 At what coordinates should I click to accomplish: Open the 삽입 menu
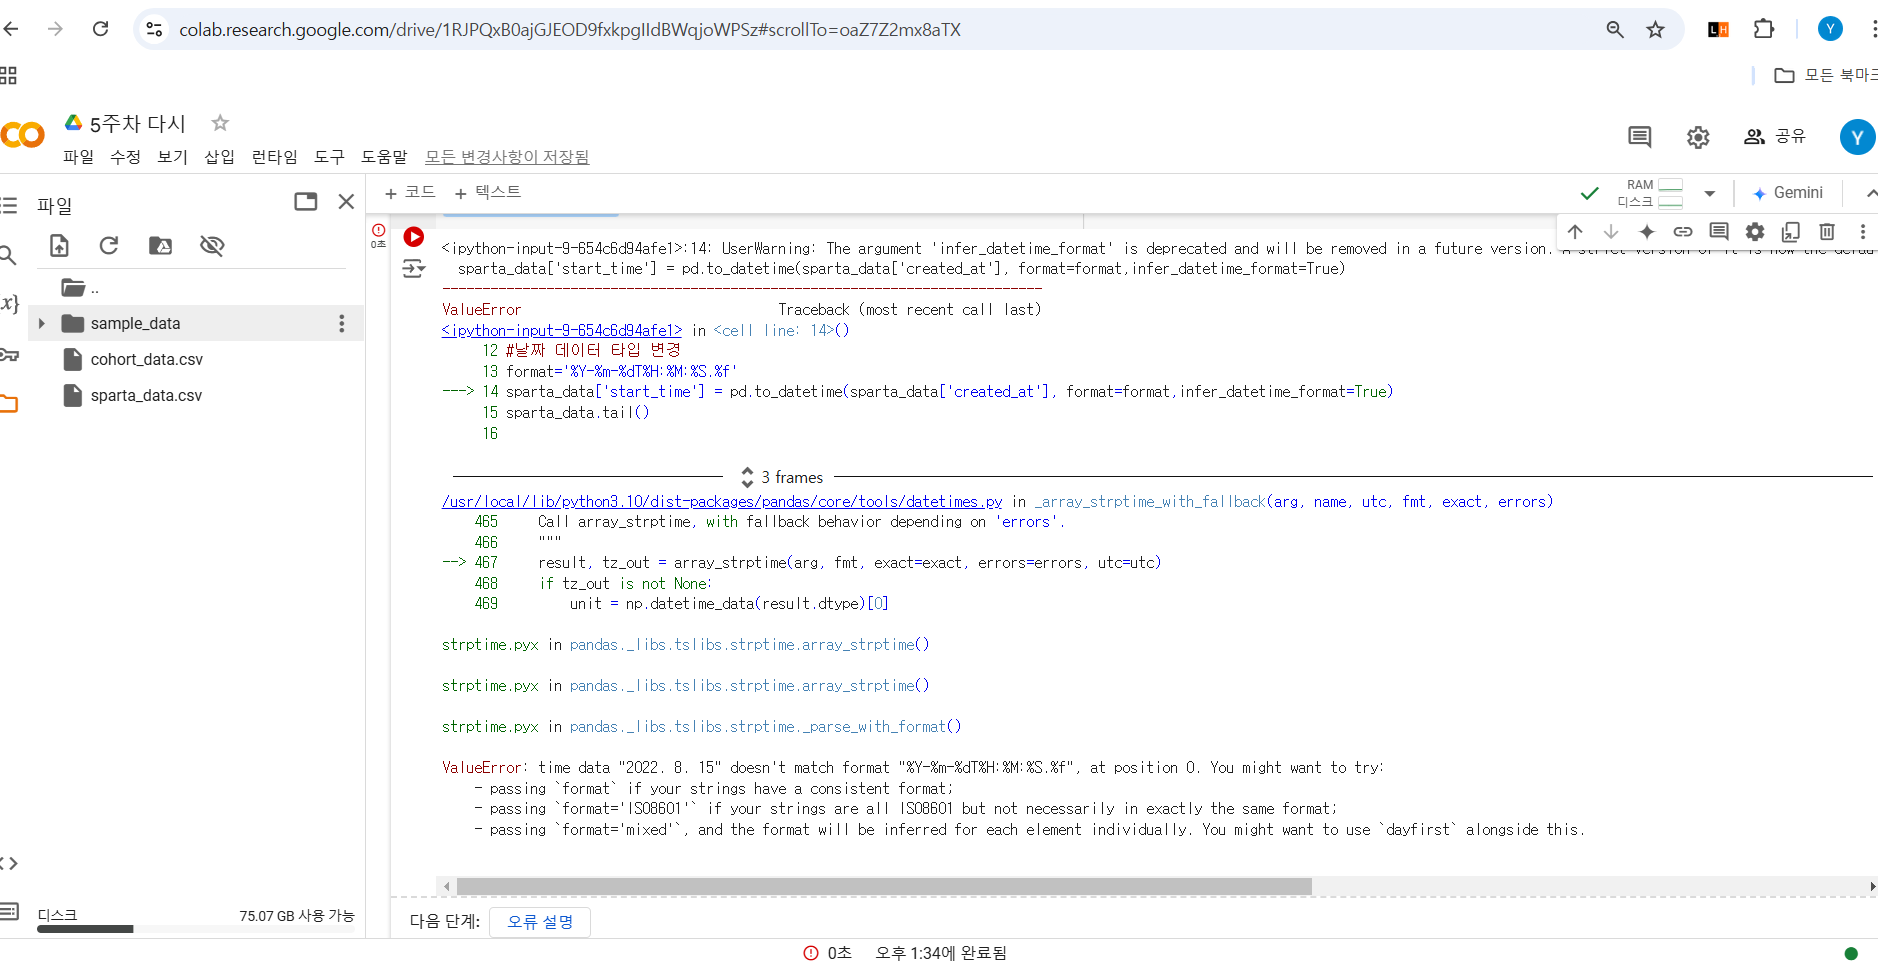[x=219, y=157]
